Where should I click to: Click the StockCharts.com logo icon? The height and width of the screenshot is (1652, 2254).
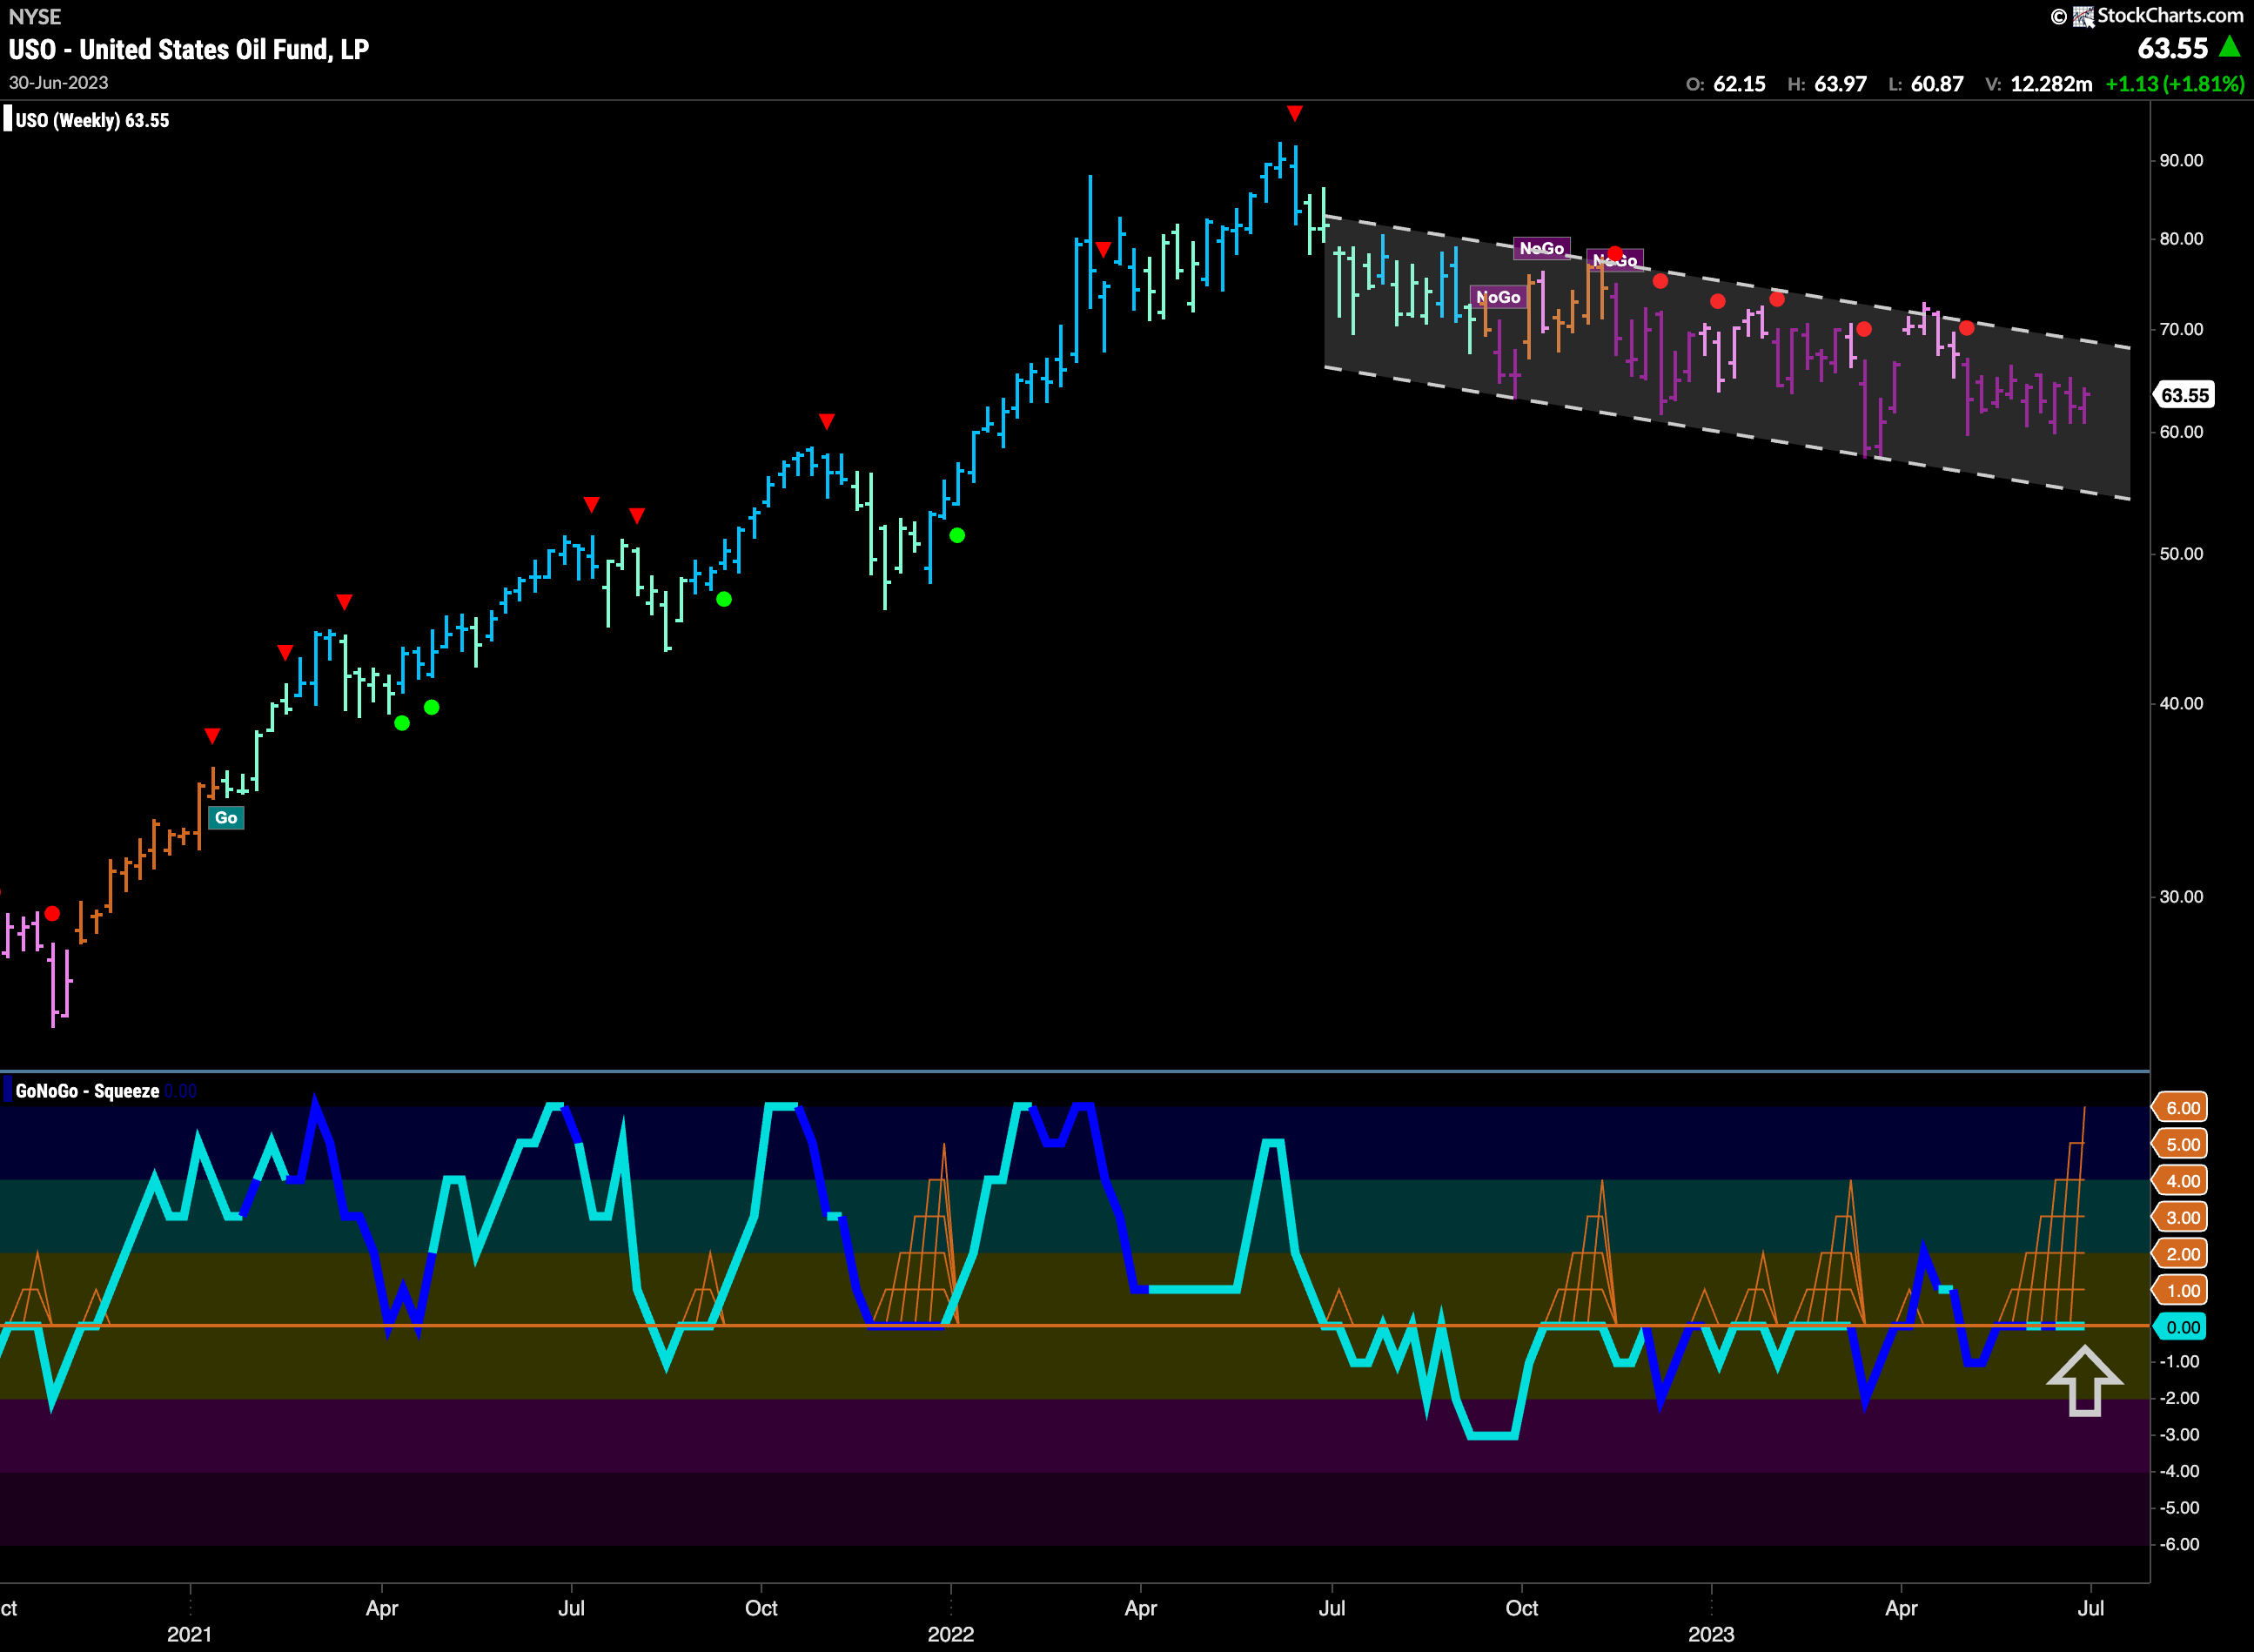click(2083, 16)
